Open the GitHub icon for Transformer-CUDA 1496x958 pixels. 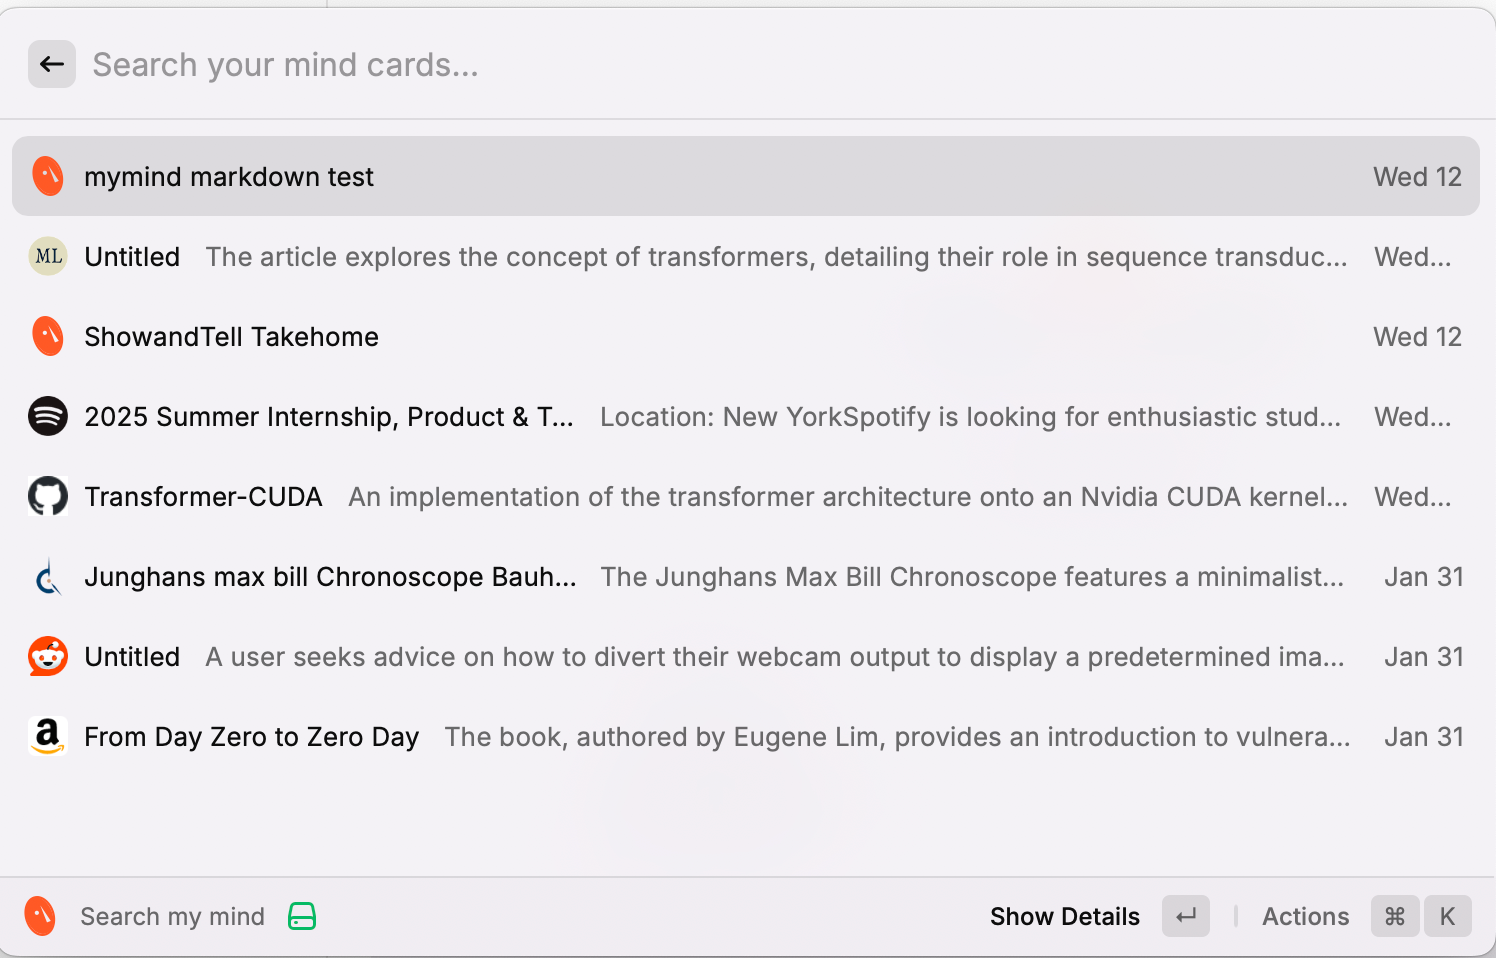tap(47, 496)
